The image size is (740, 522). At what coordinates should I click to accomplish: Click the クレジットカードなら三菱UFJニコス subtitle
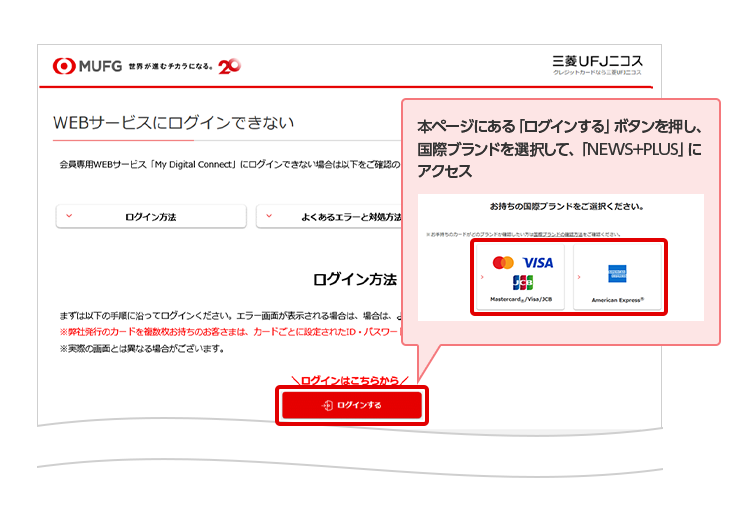coord(597,72)
